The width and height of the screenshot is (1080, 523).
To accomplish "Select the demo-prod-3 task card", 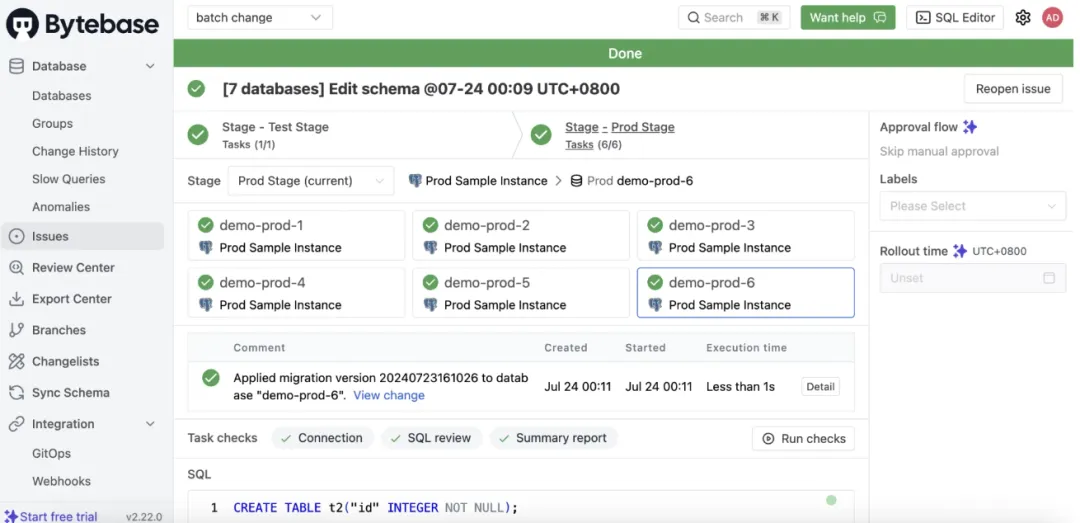I will 745,236.
